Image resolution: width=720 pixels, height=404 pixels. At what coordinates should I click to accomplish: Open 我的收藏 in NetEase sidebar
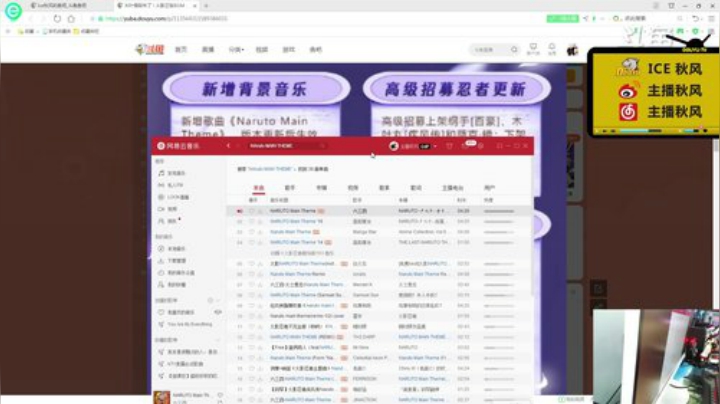coord(172,285)
